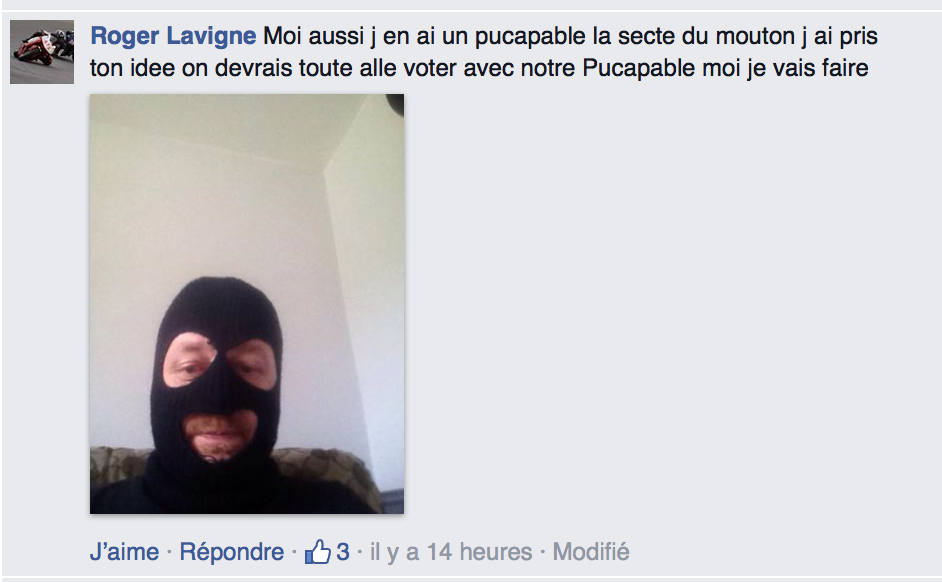This screenshot has width=942, height=582.
Task: Reply to the comment using Répondre
Action: coord(231,551)
